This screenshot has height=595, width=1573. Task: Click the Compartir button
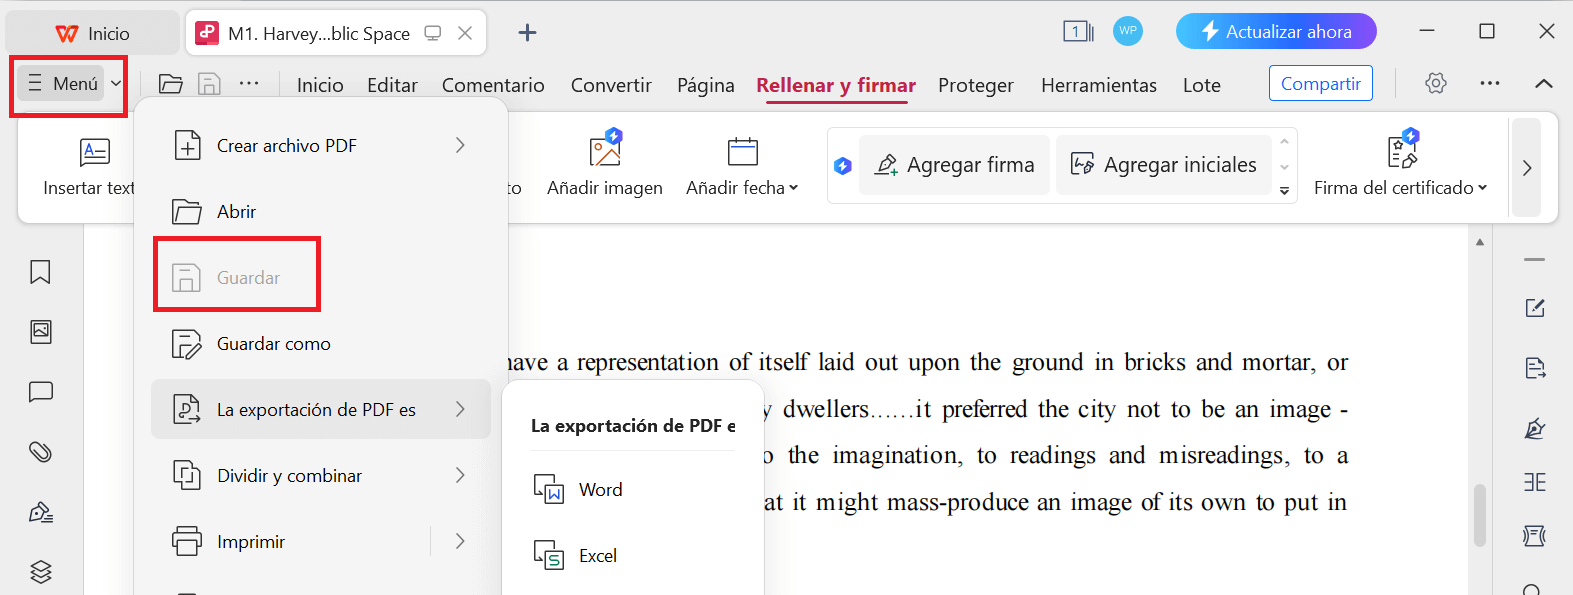pyautogui.click(x=1320, y=83)
